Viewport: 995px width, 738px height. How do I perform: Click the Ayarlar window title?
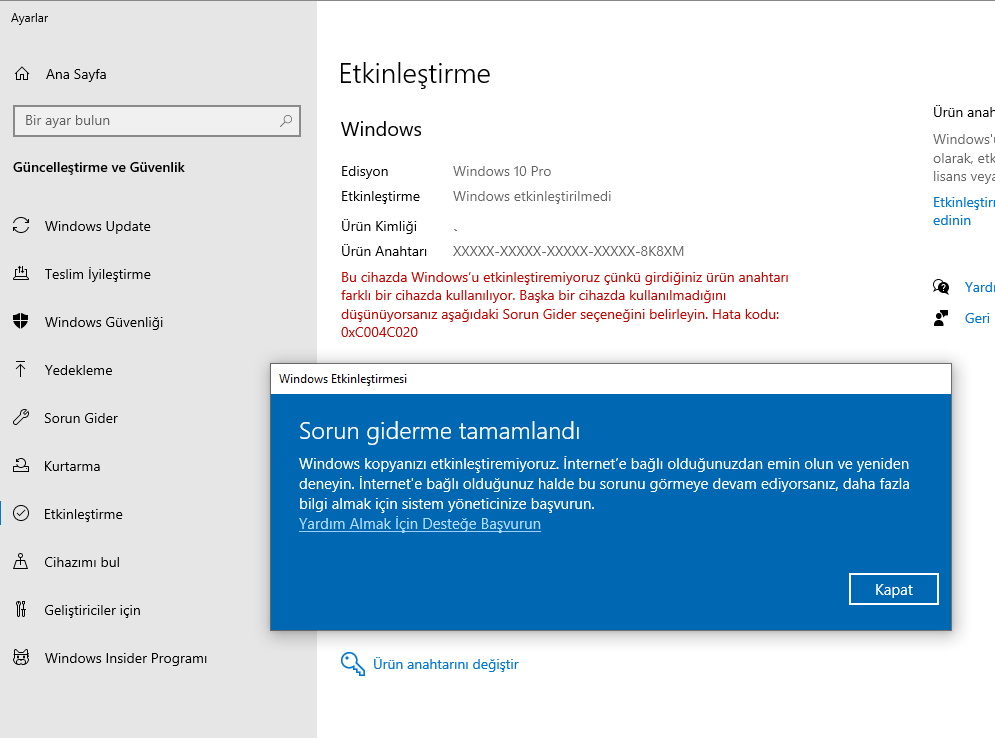point(29,18)
